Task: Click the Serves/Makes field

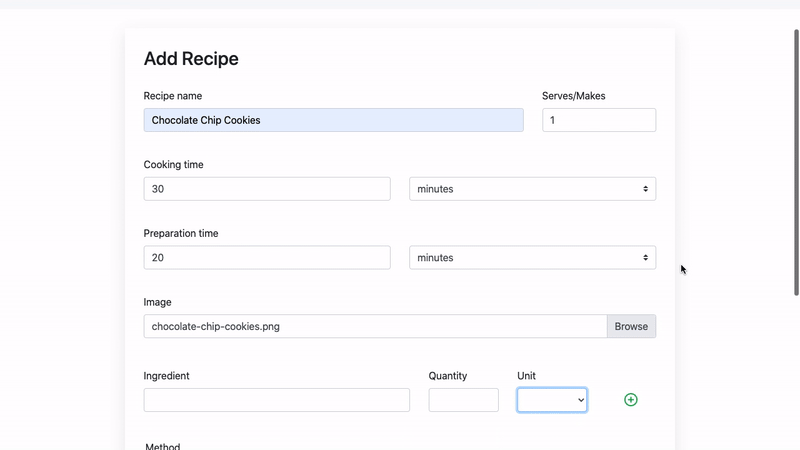Action: (x=599, y=120)
